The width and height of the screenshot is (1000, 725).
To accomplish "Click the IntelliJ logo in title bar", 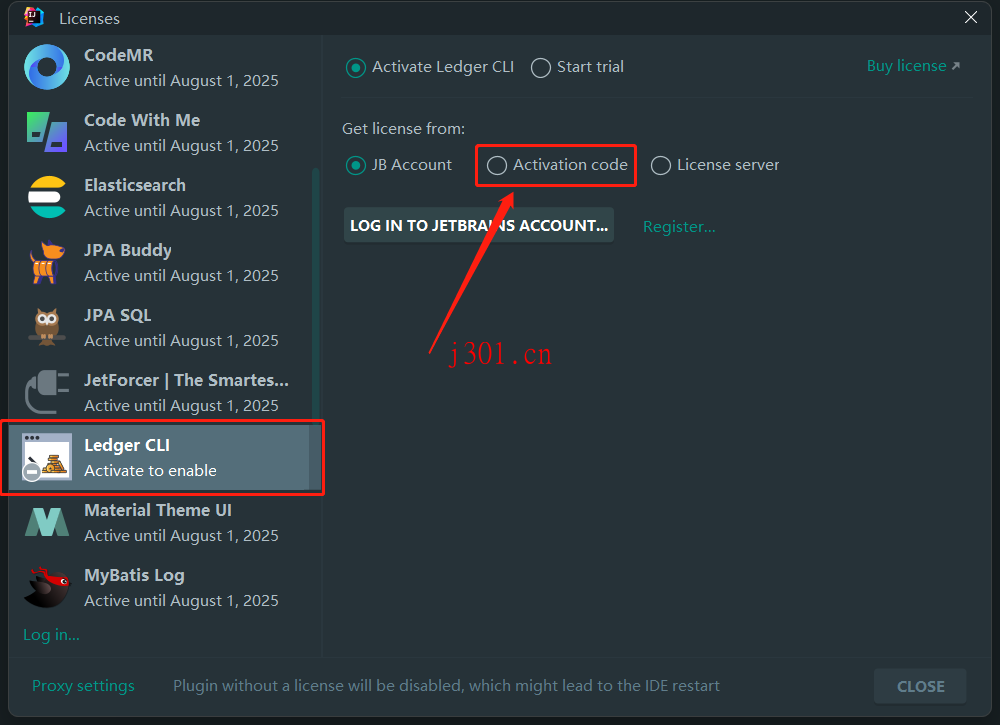I will click(x=34, y=17).
